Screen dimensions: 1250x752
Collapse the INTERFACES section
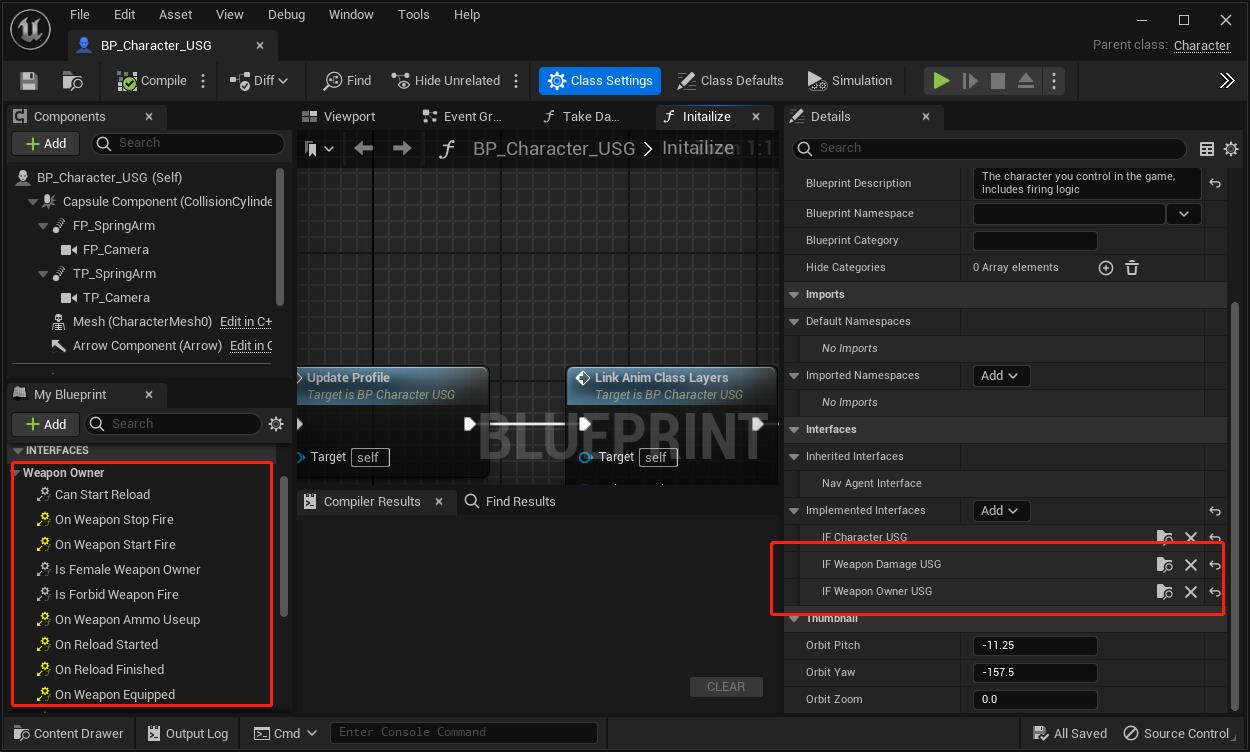coord(18,451)
